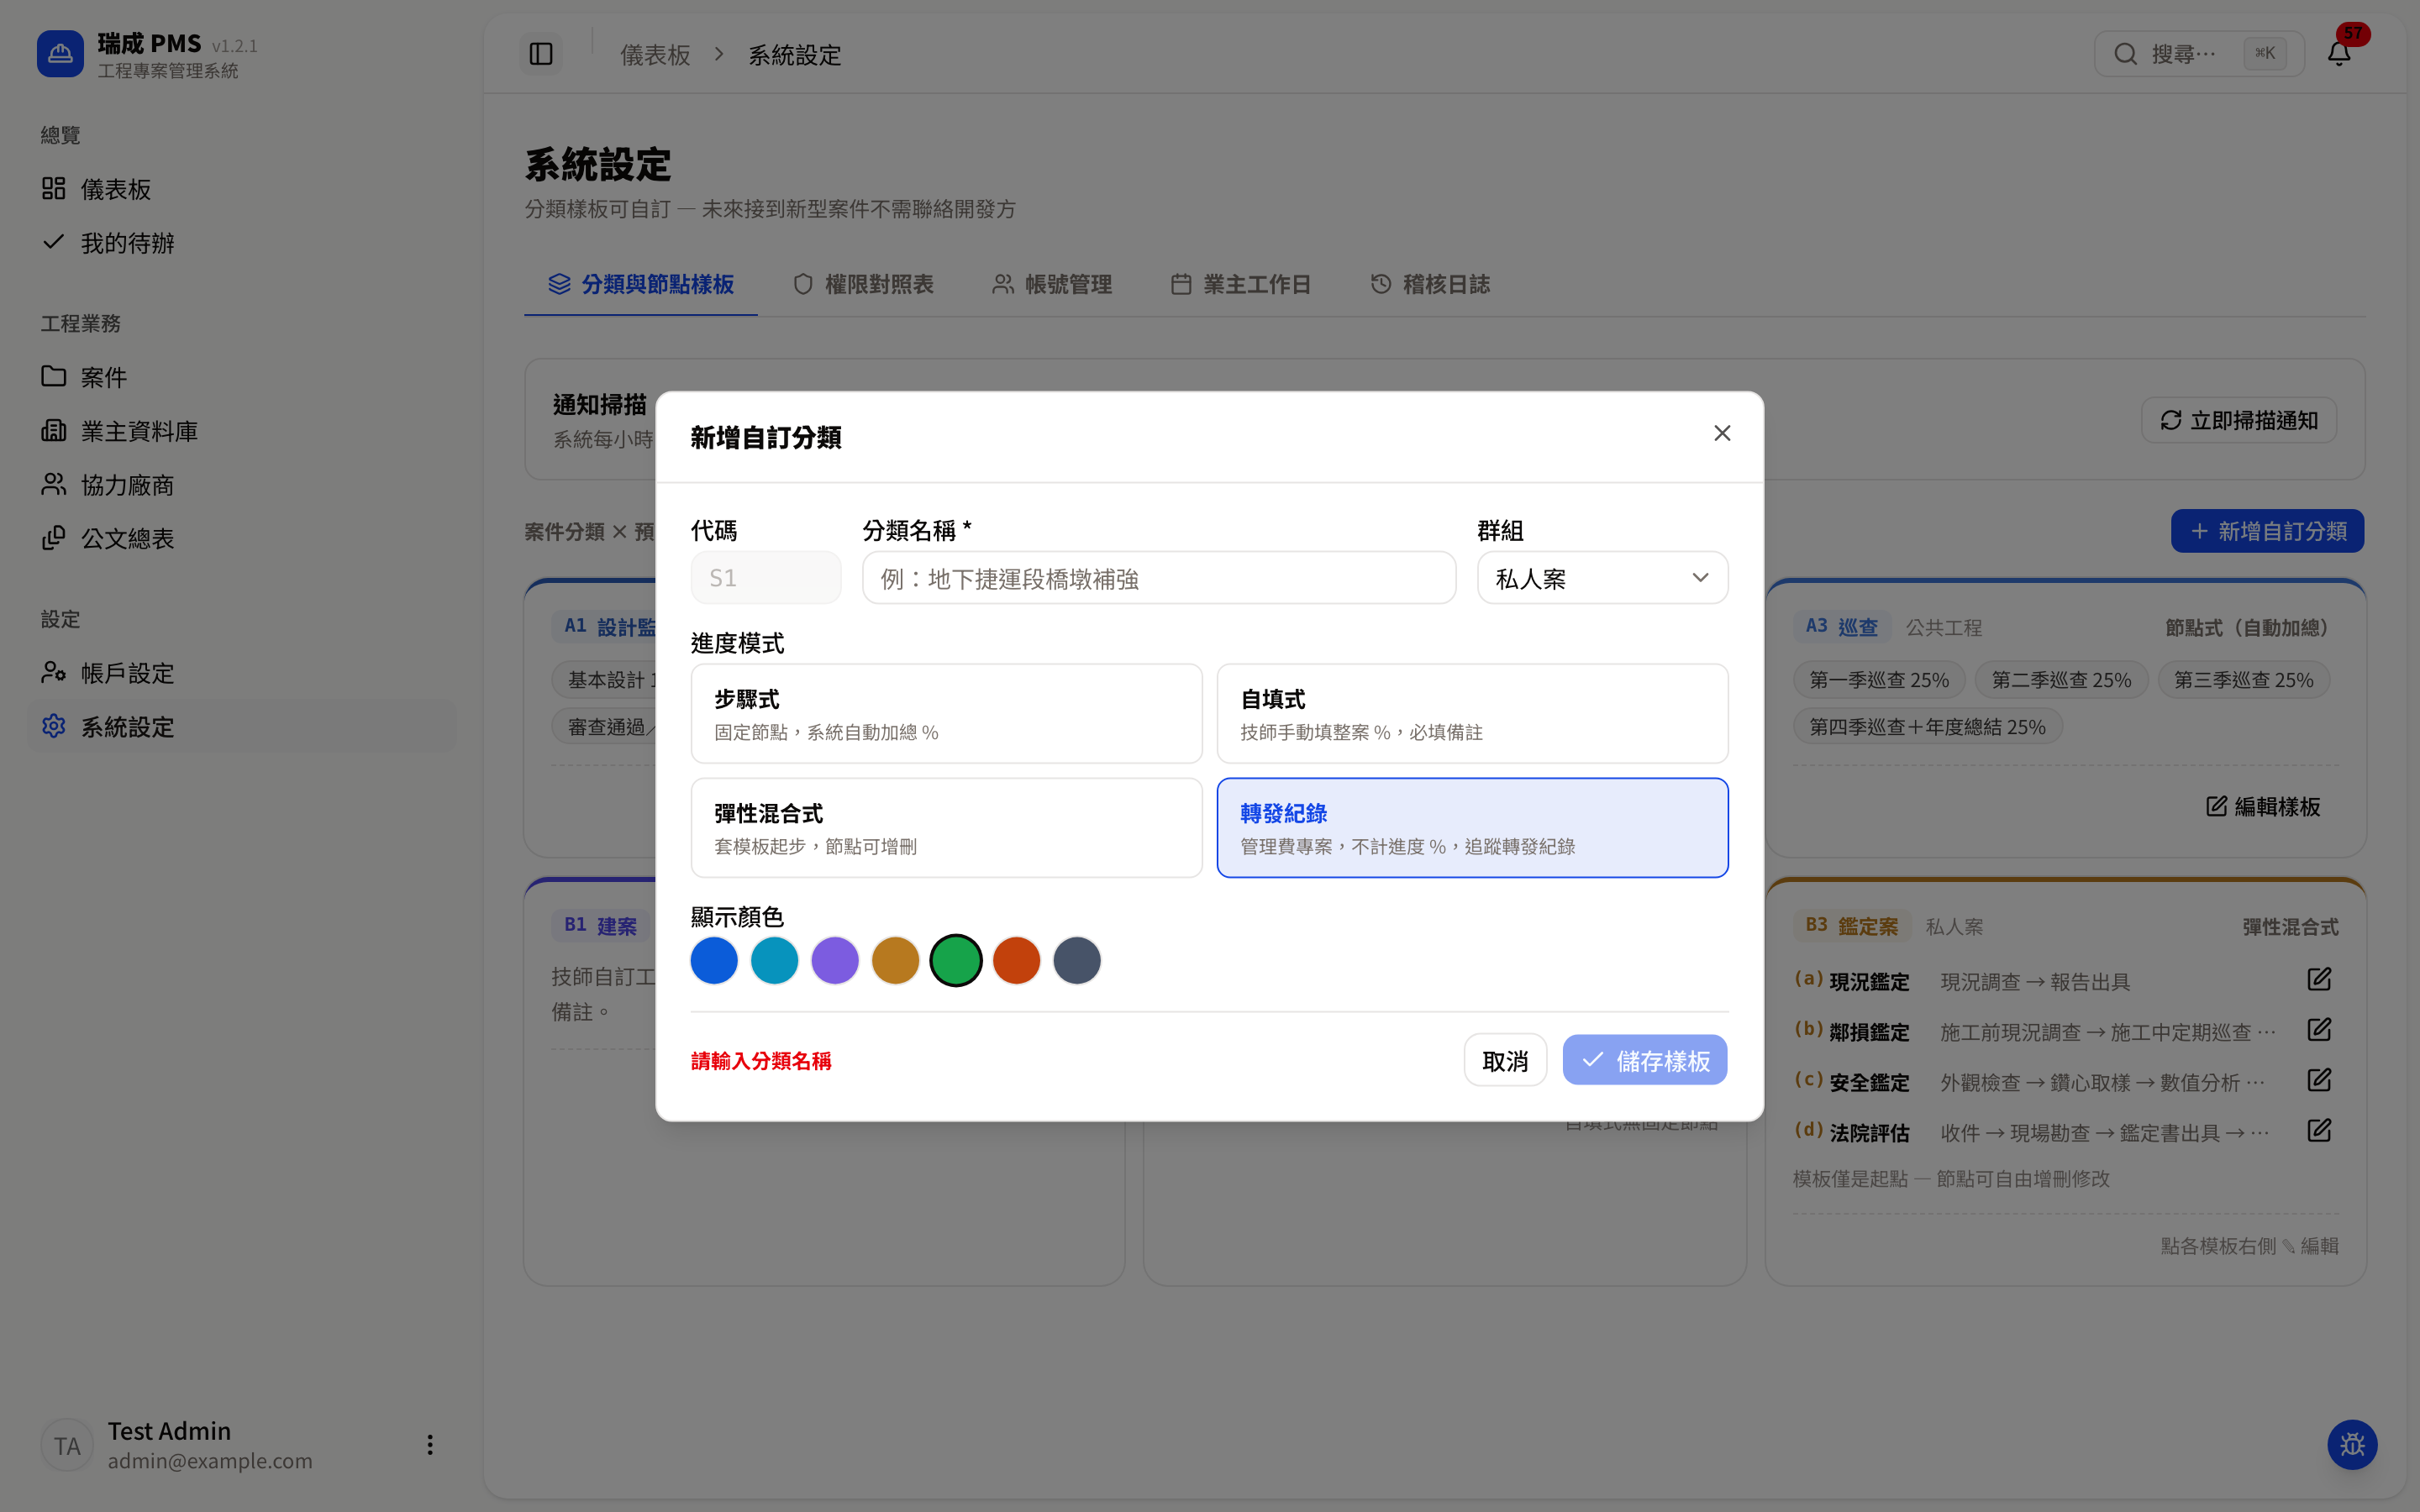2420x1512 pixels.
Task: Pick the amber display color
Action: click(896, 961)
